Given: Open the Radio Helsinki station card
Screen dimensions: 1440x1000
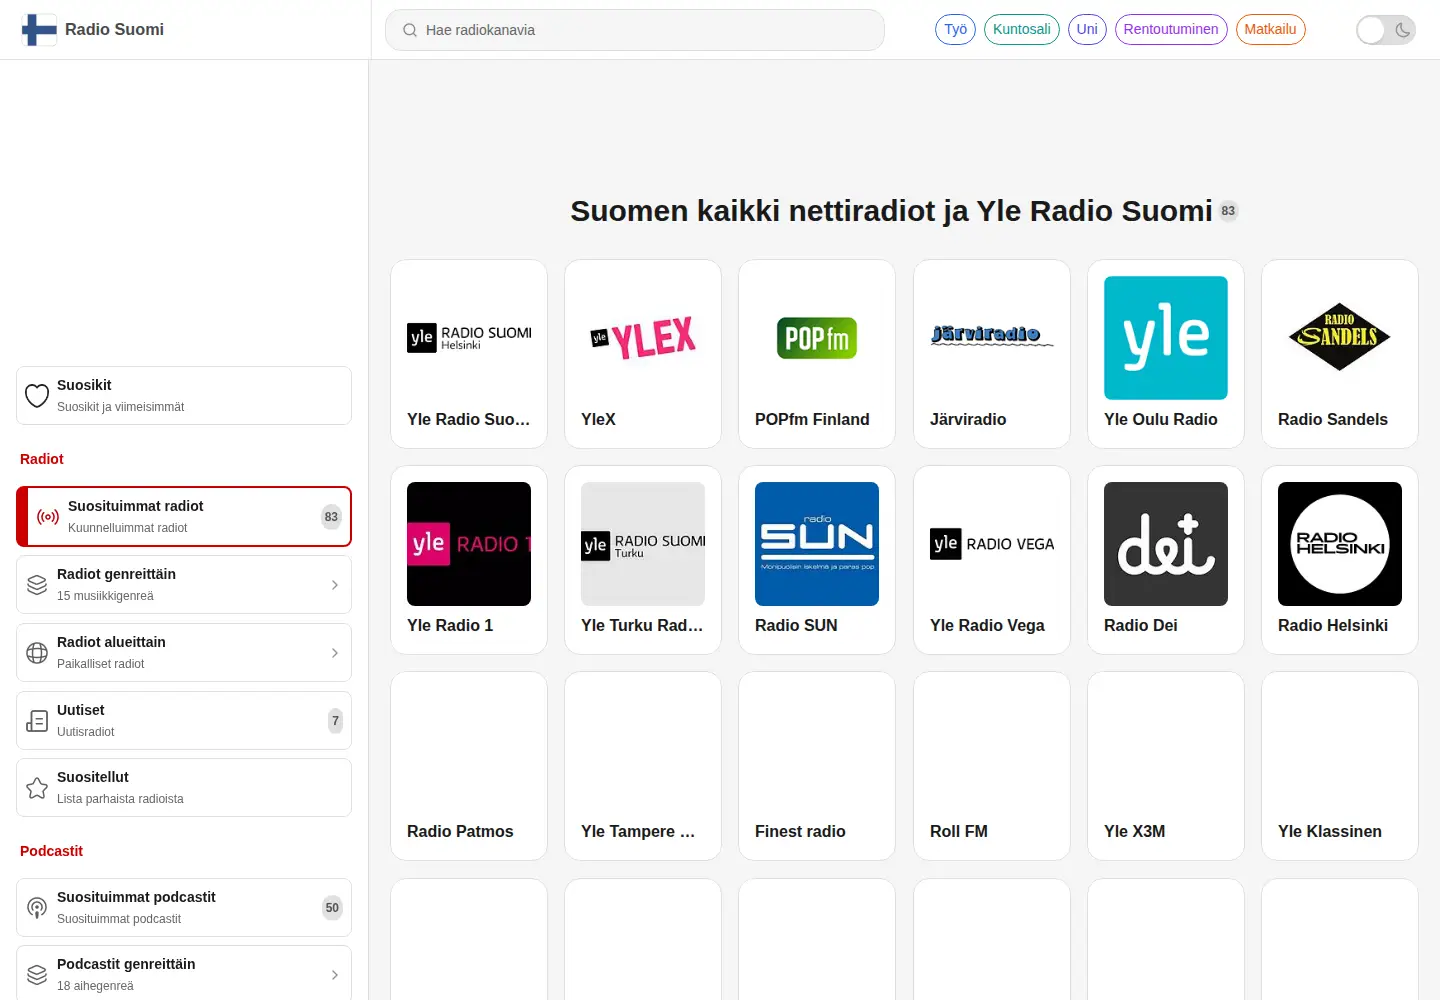Looking at the screenshot, I should 1340,560.
